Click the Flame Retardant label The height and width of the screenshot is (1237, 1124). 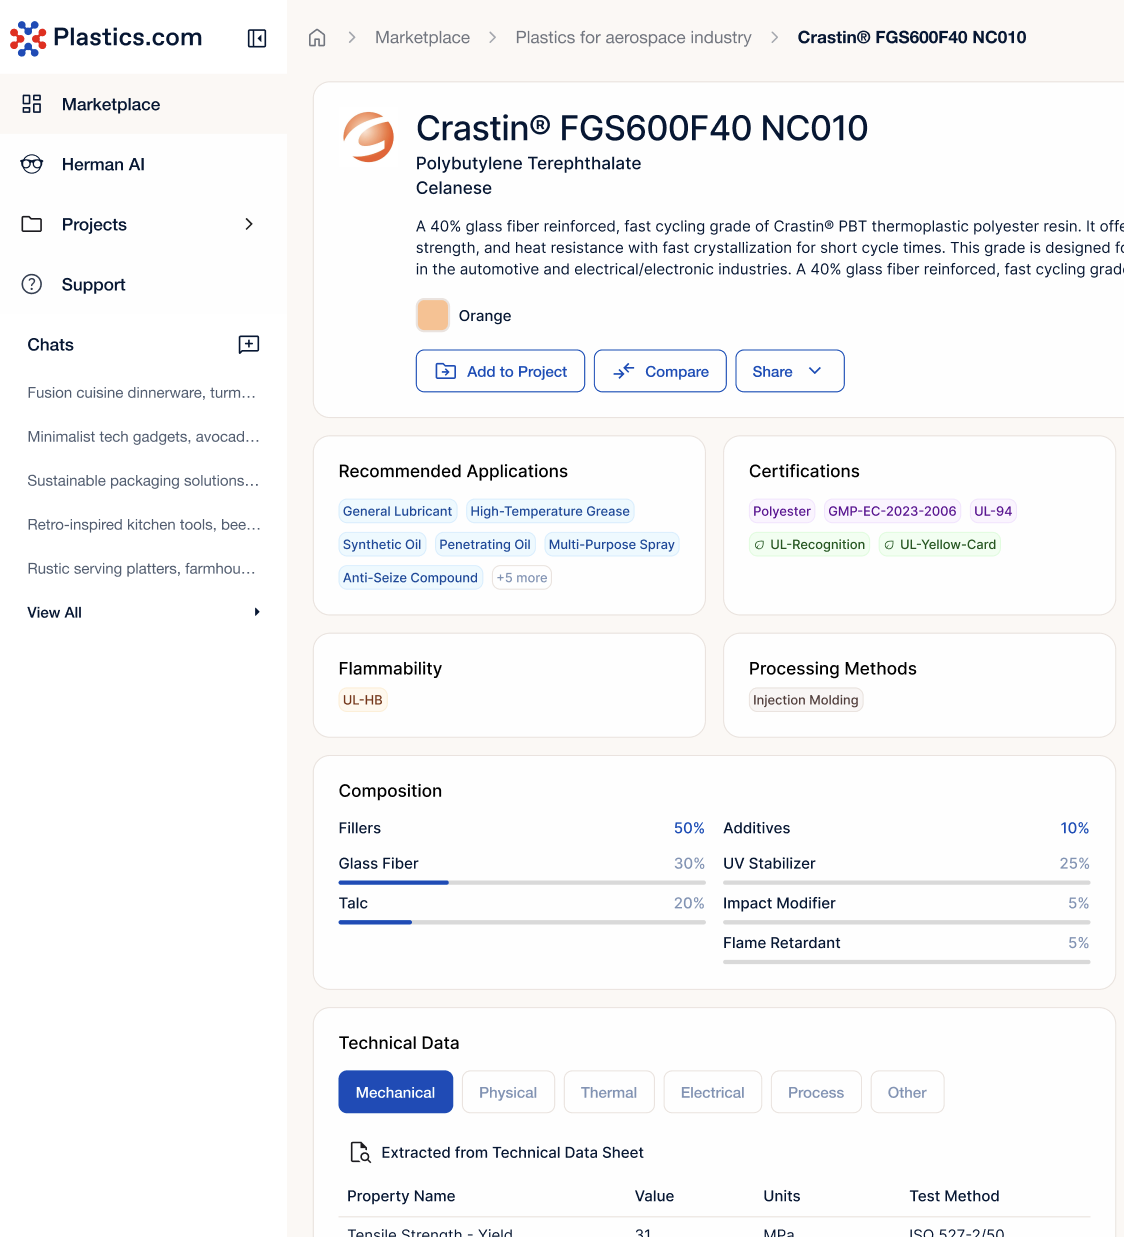pos(782,943)
